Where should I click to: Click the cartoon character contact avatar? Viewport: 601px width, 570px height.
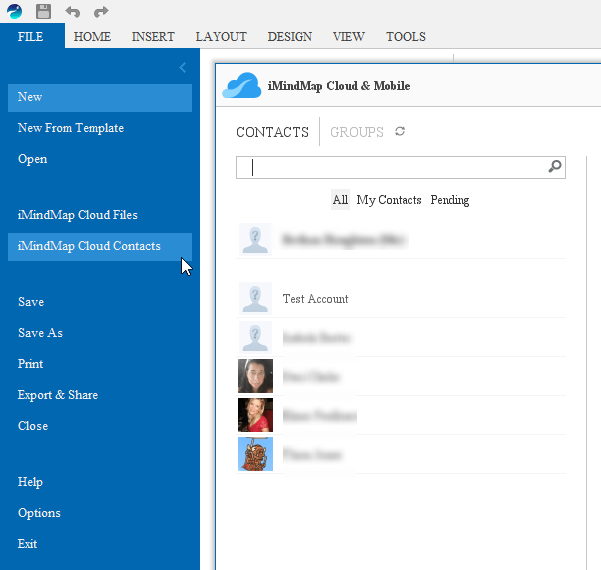[x=255, y=454]
